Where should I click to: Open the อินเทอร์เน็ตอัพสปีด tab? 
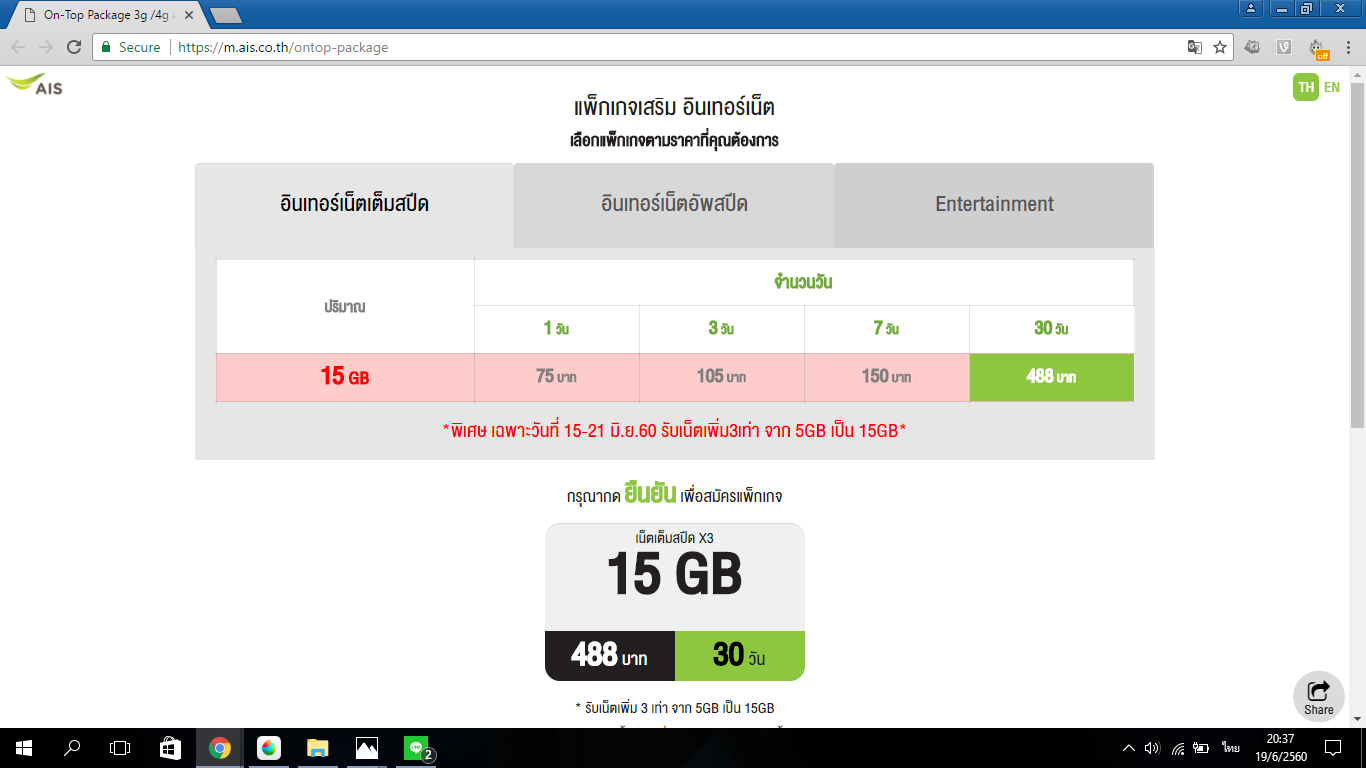click(674, 205)
